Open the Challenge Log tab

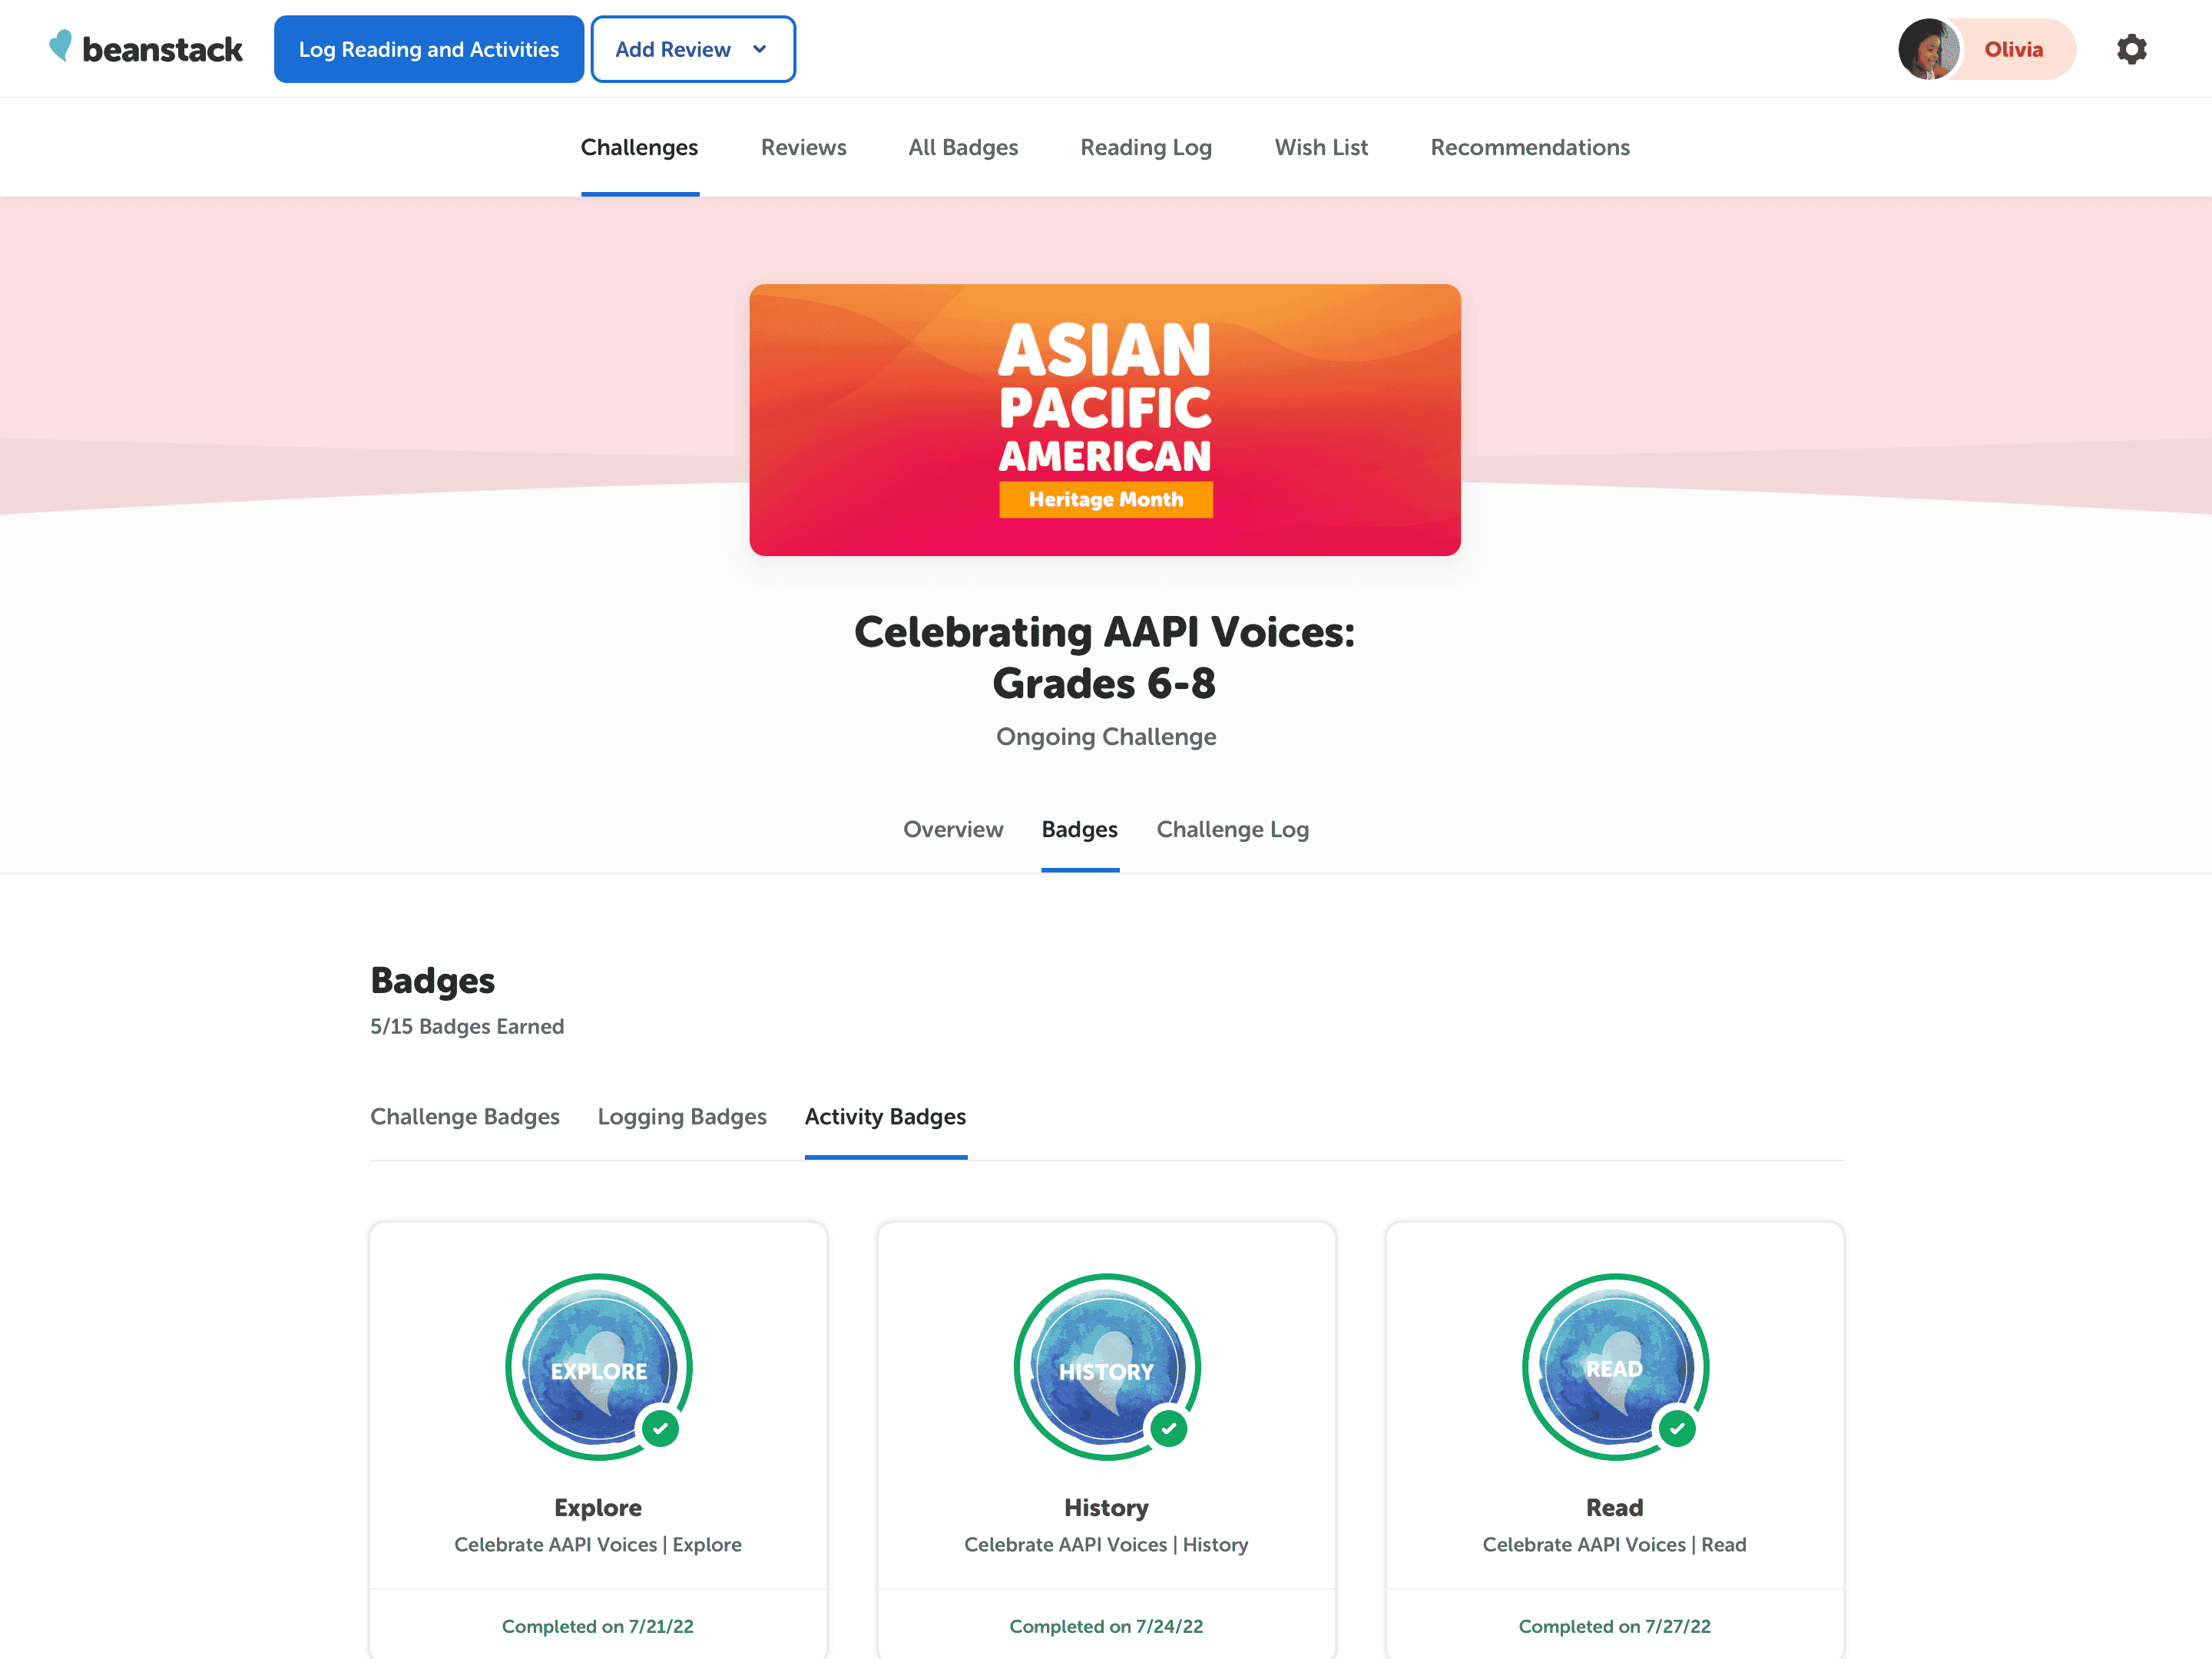1232,829
